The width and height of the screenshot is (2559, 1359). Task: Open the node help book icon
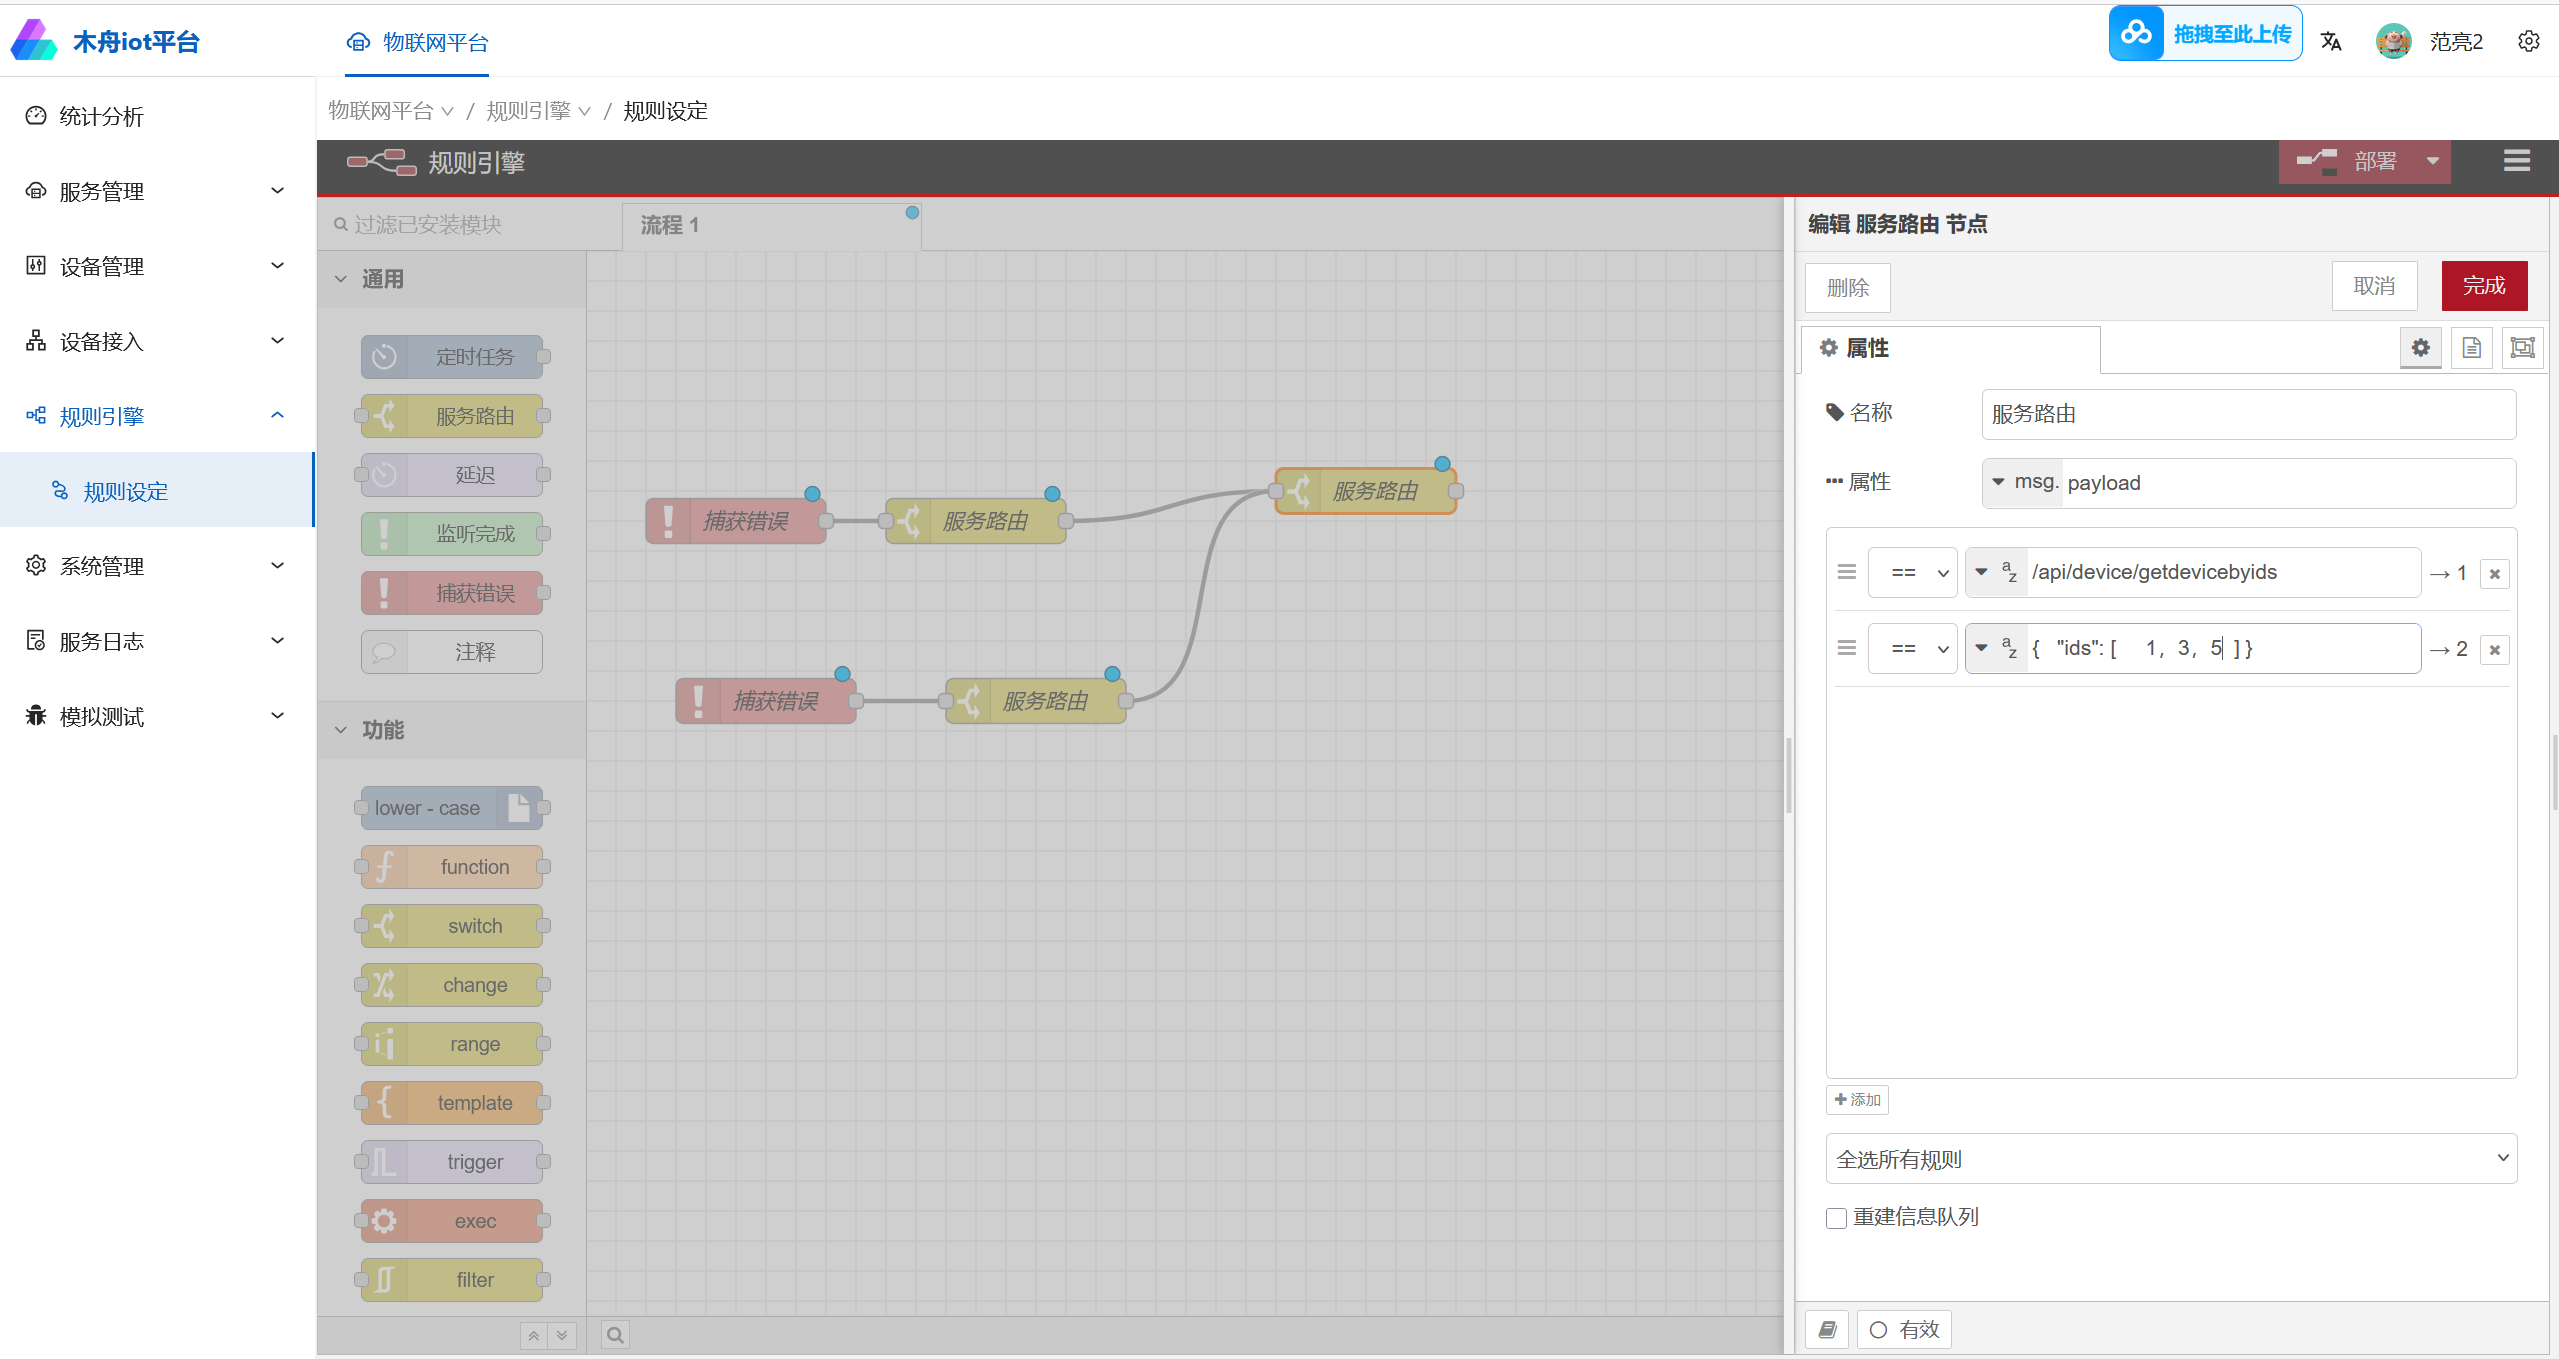click(x=1827, y=1329)
